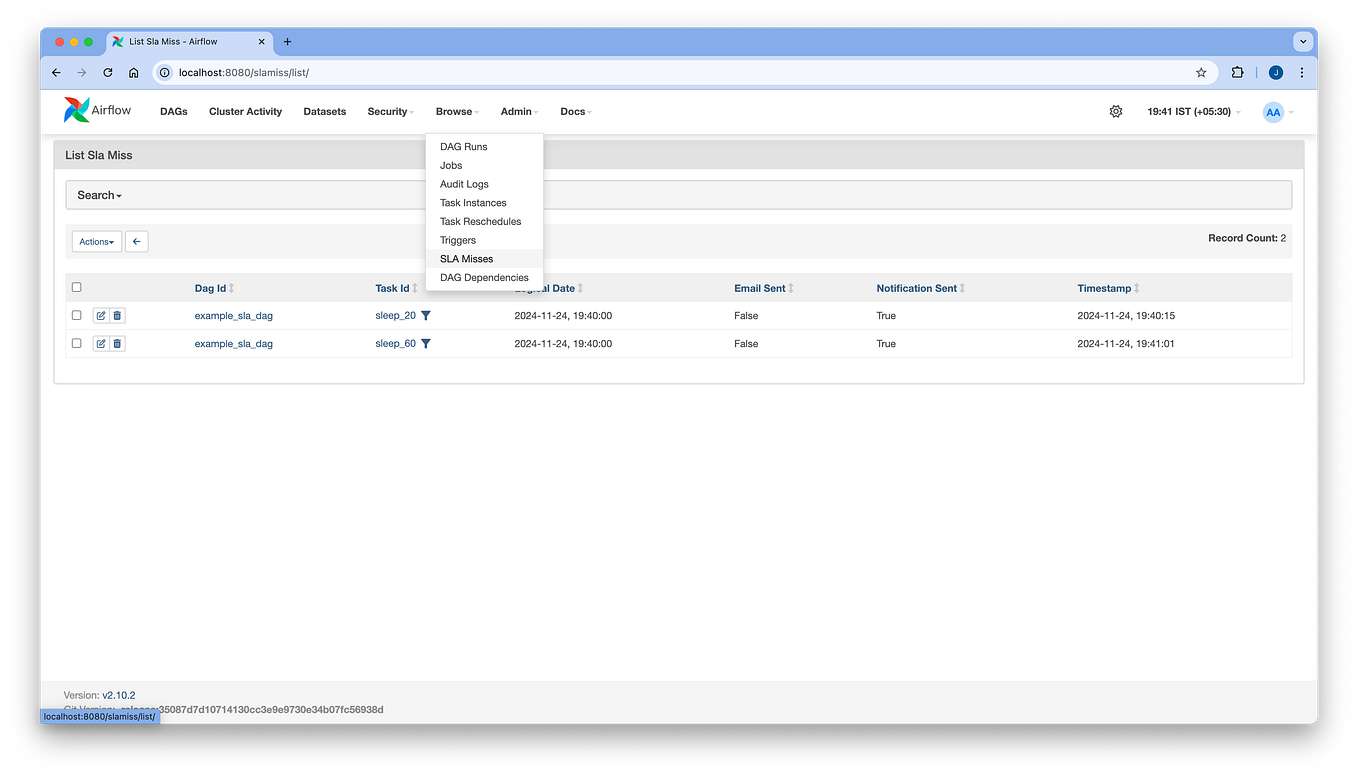The image size is (1358, 777).
Task: Click the delete trash icon on the sleep_60 row
Action: [118, 343]
